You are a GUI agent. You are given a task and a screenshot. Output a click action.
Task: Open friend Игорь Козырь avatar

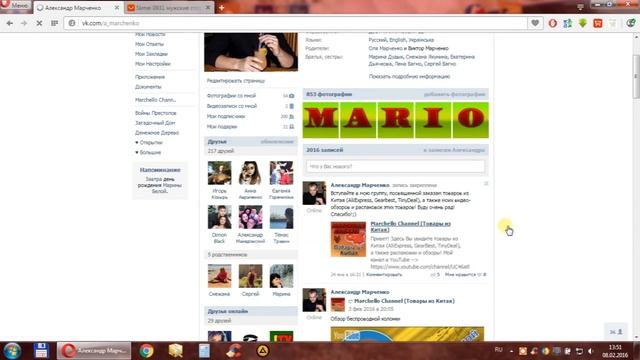[x=219, y=173]
